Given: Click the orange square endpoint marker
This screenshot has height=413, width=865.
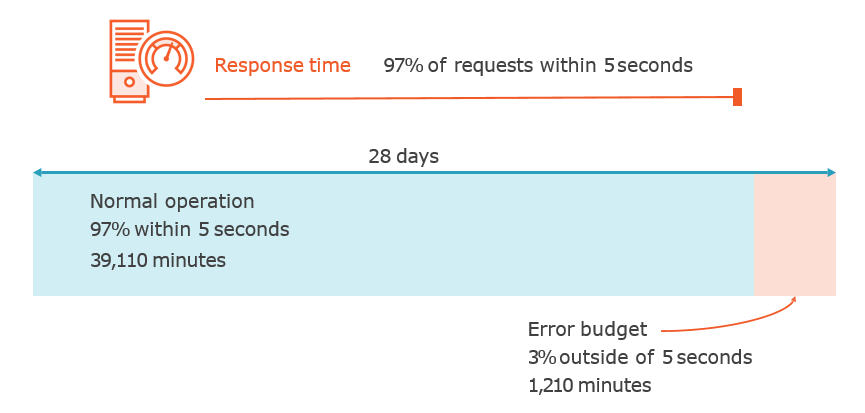Looking at the screenshot, I should click(737, 96).
